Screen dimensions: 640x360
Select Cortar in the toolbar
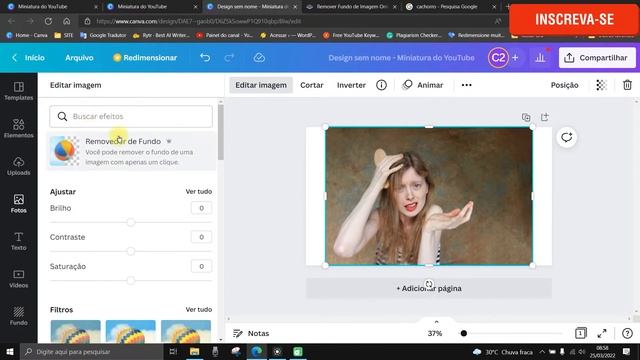[x=311, y=85]
